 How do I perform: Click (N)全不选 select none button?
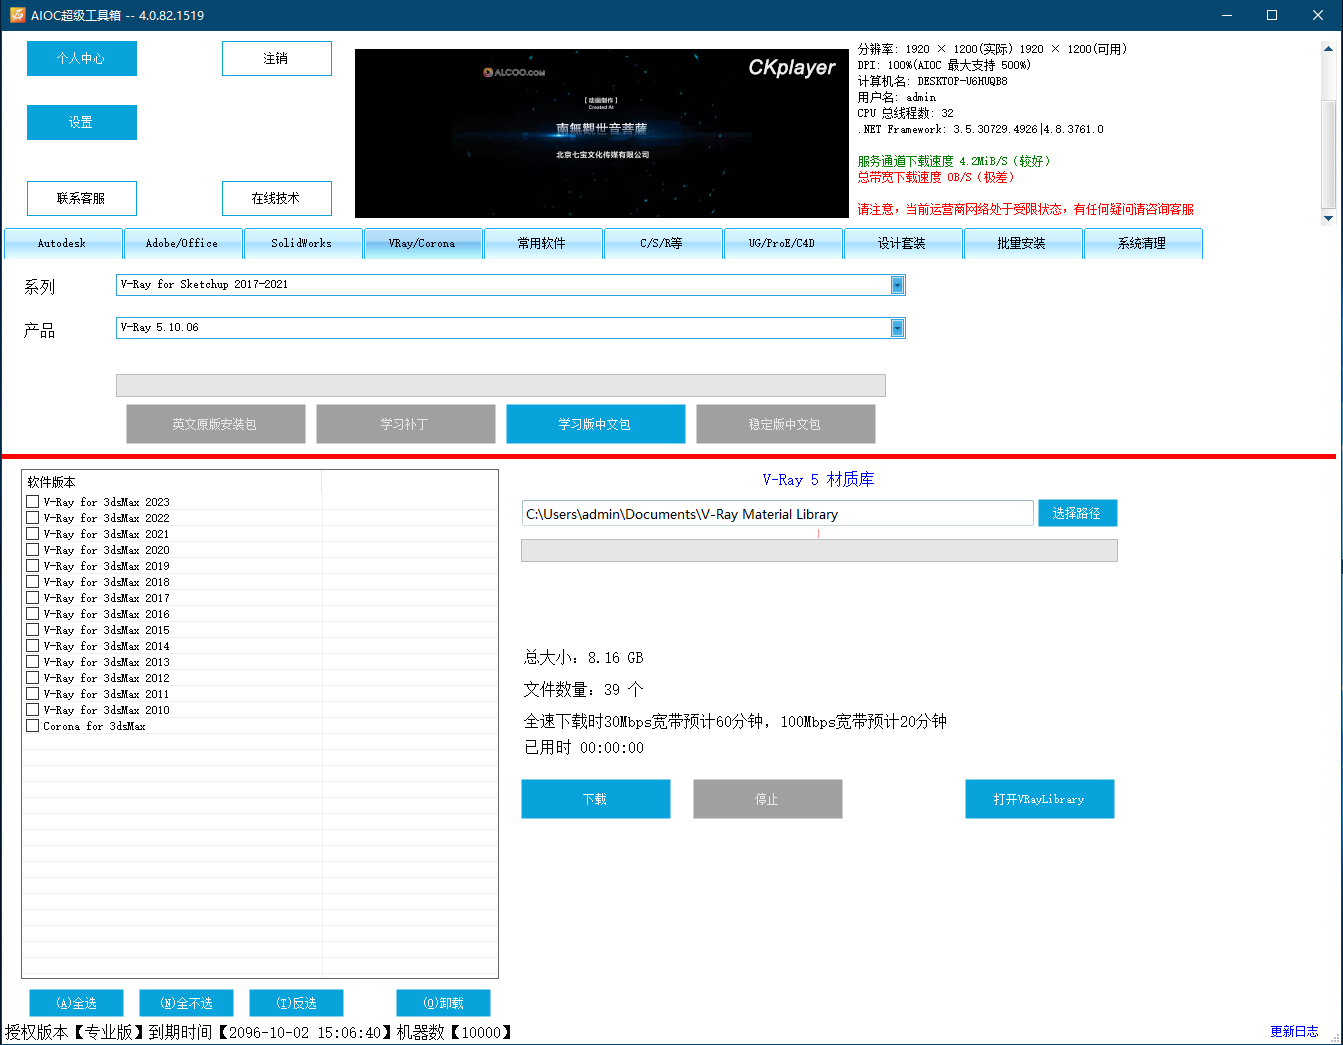pyautogui.click(x=187, y=1003)
